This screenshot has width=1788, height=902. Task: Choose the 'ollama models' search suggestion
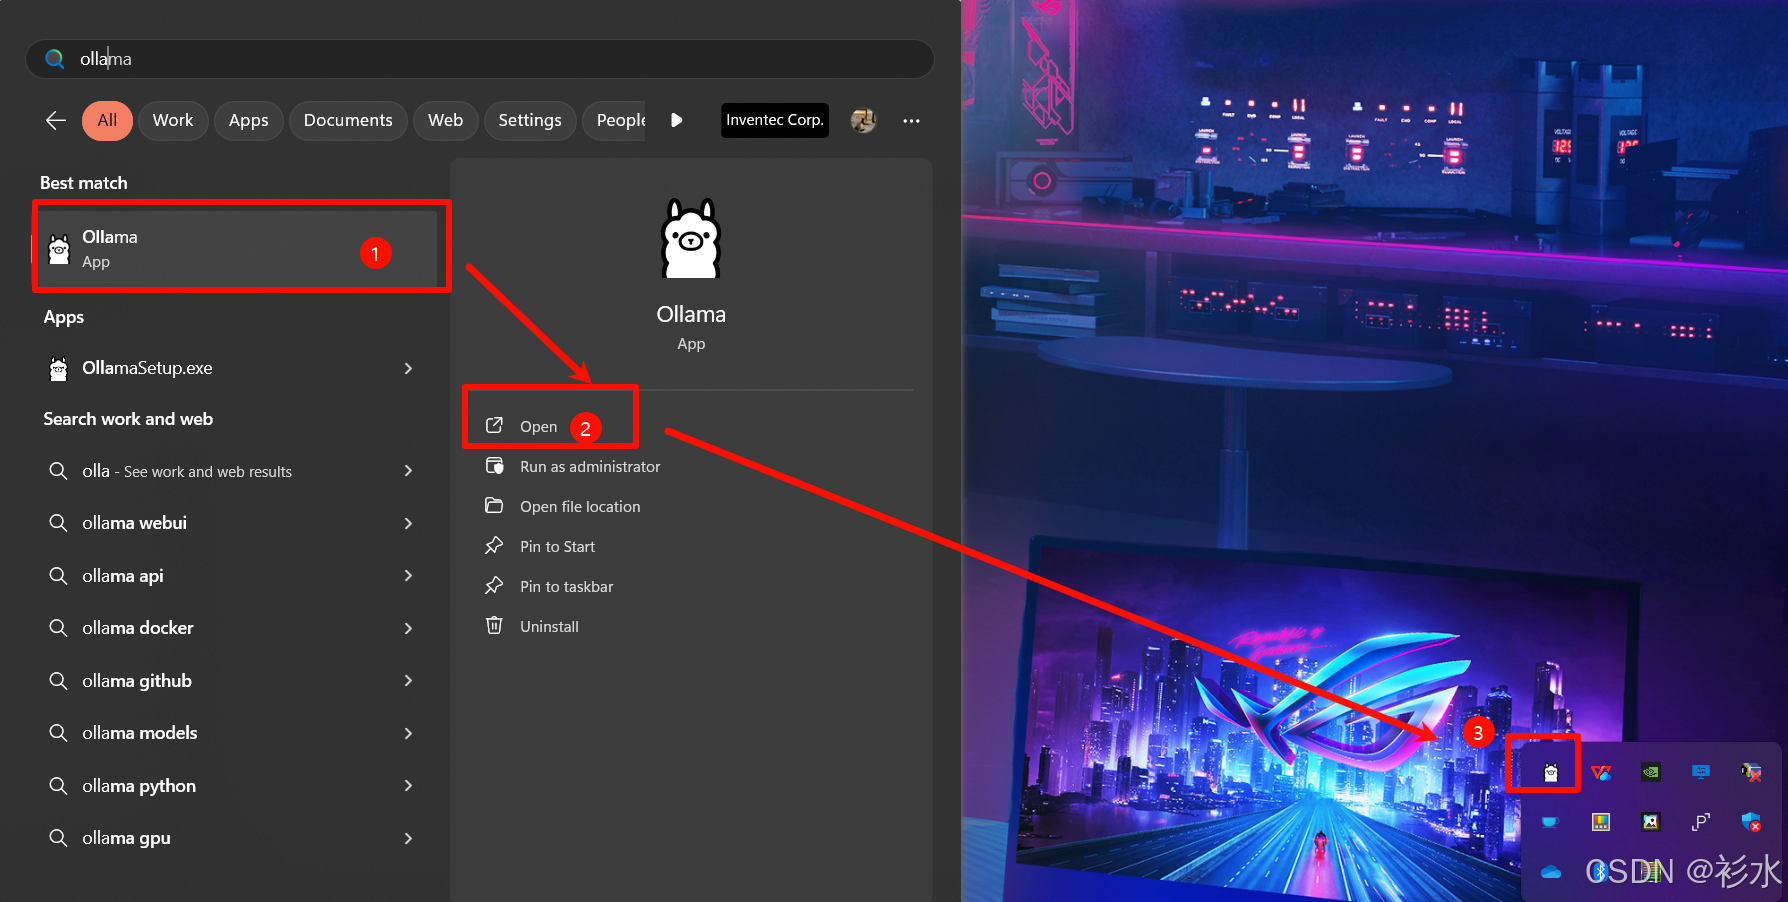pos(139,733)
